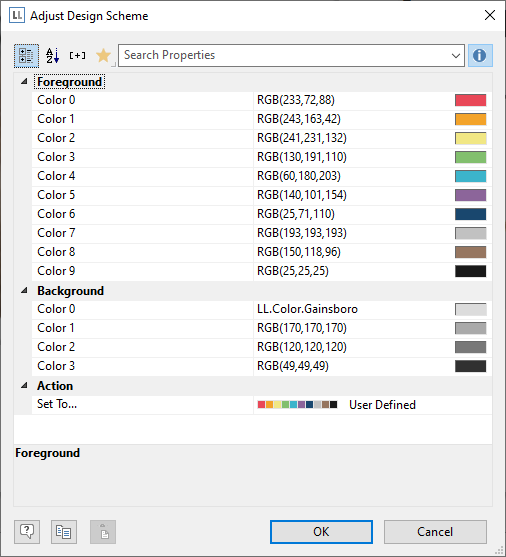Click the red Foreground Color 0 swatch
The width and height of the screenshot is (506, 557).
tap(470, 100)
